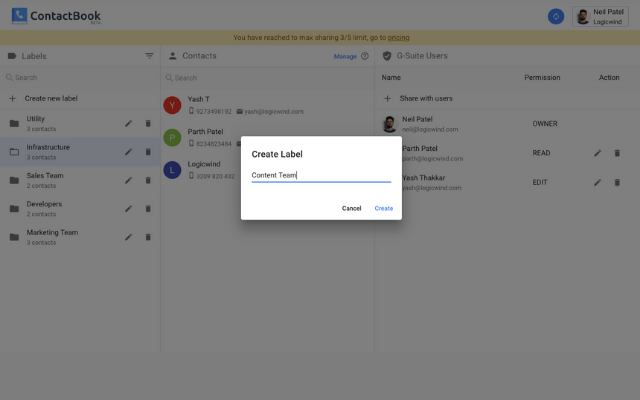The image size is (640, 400).
Task: Edit the Developers label
Action: pyautogui.click(x=129, y=209)
